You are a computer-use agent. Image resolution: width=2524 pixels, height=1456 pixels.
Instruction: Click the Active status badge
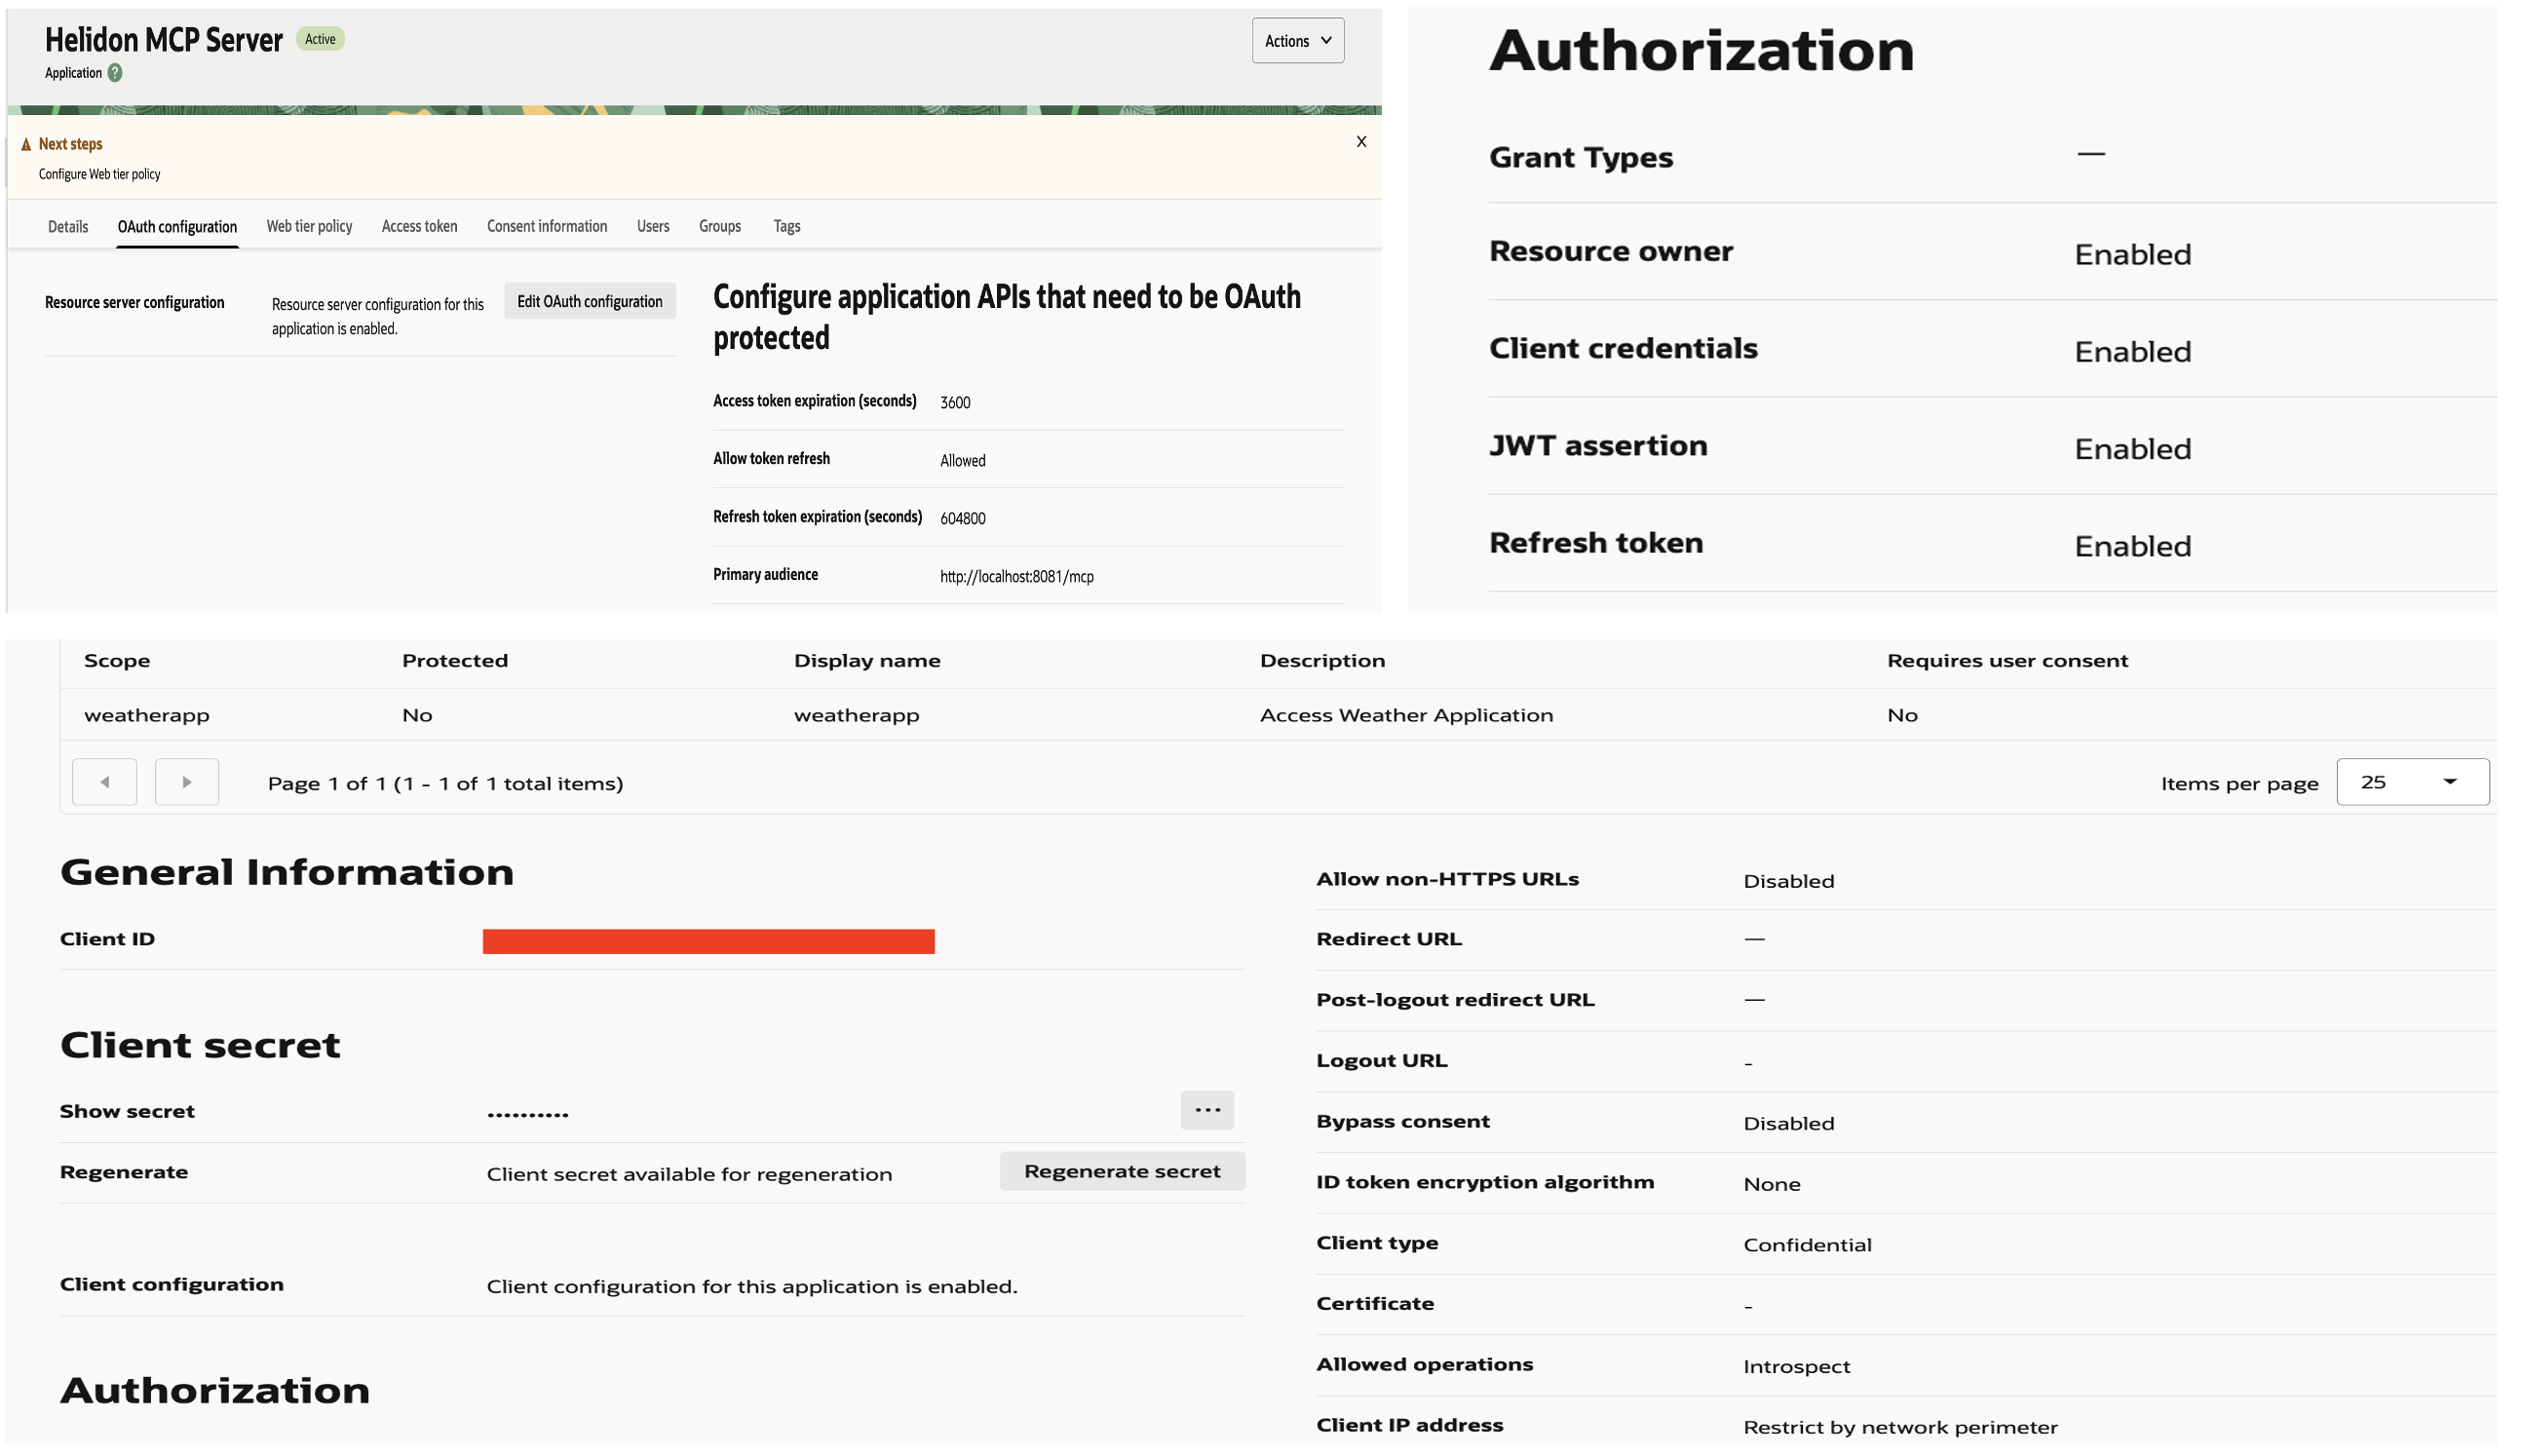point(320,39)
